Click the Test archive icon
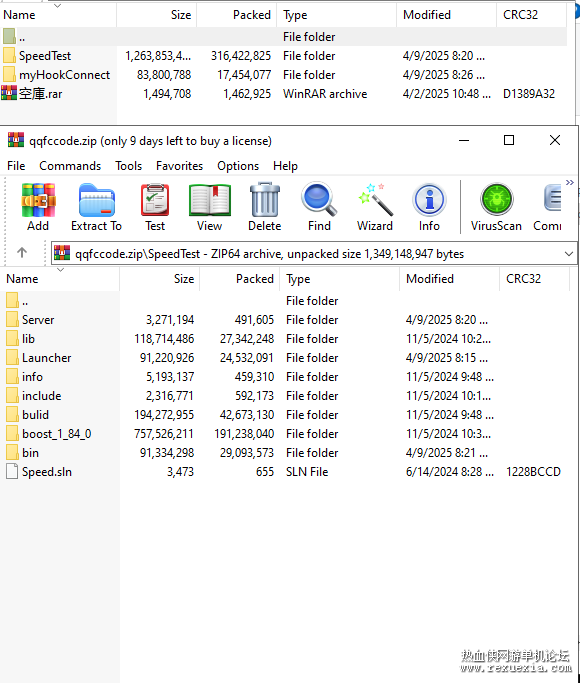 [155, 200]
